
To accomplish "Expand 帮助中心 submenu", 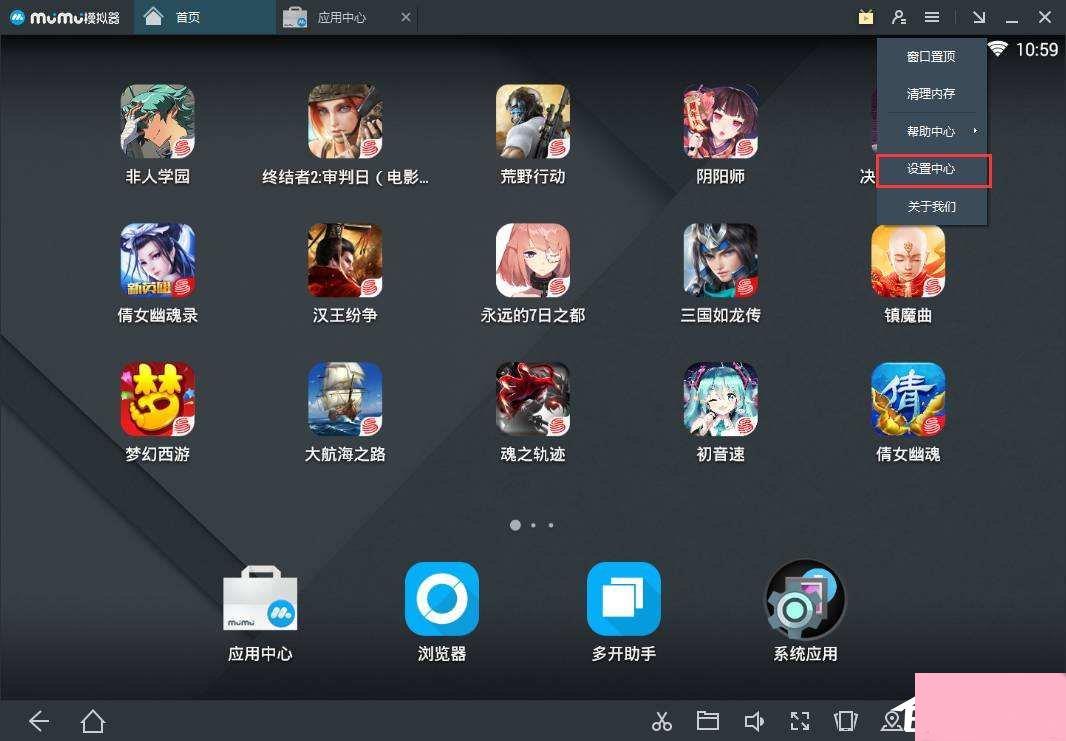I will [931, 131].
